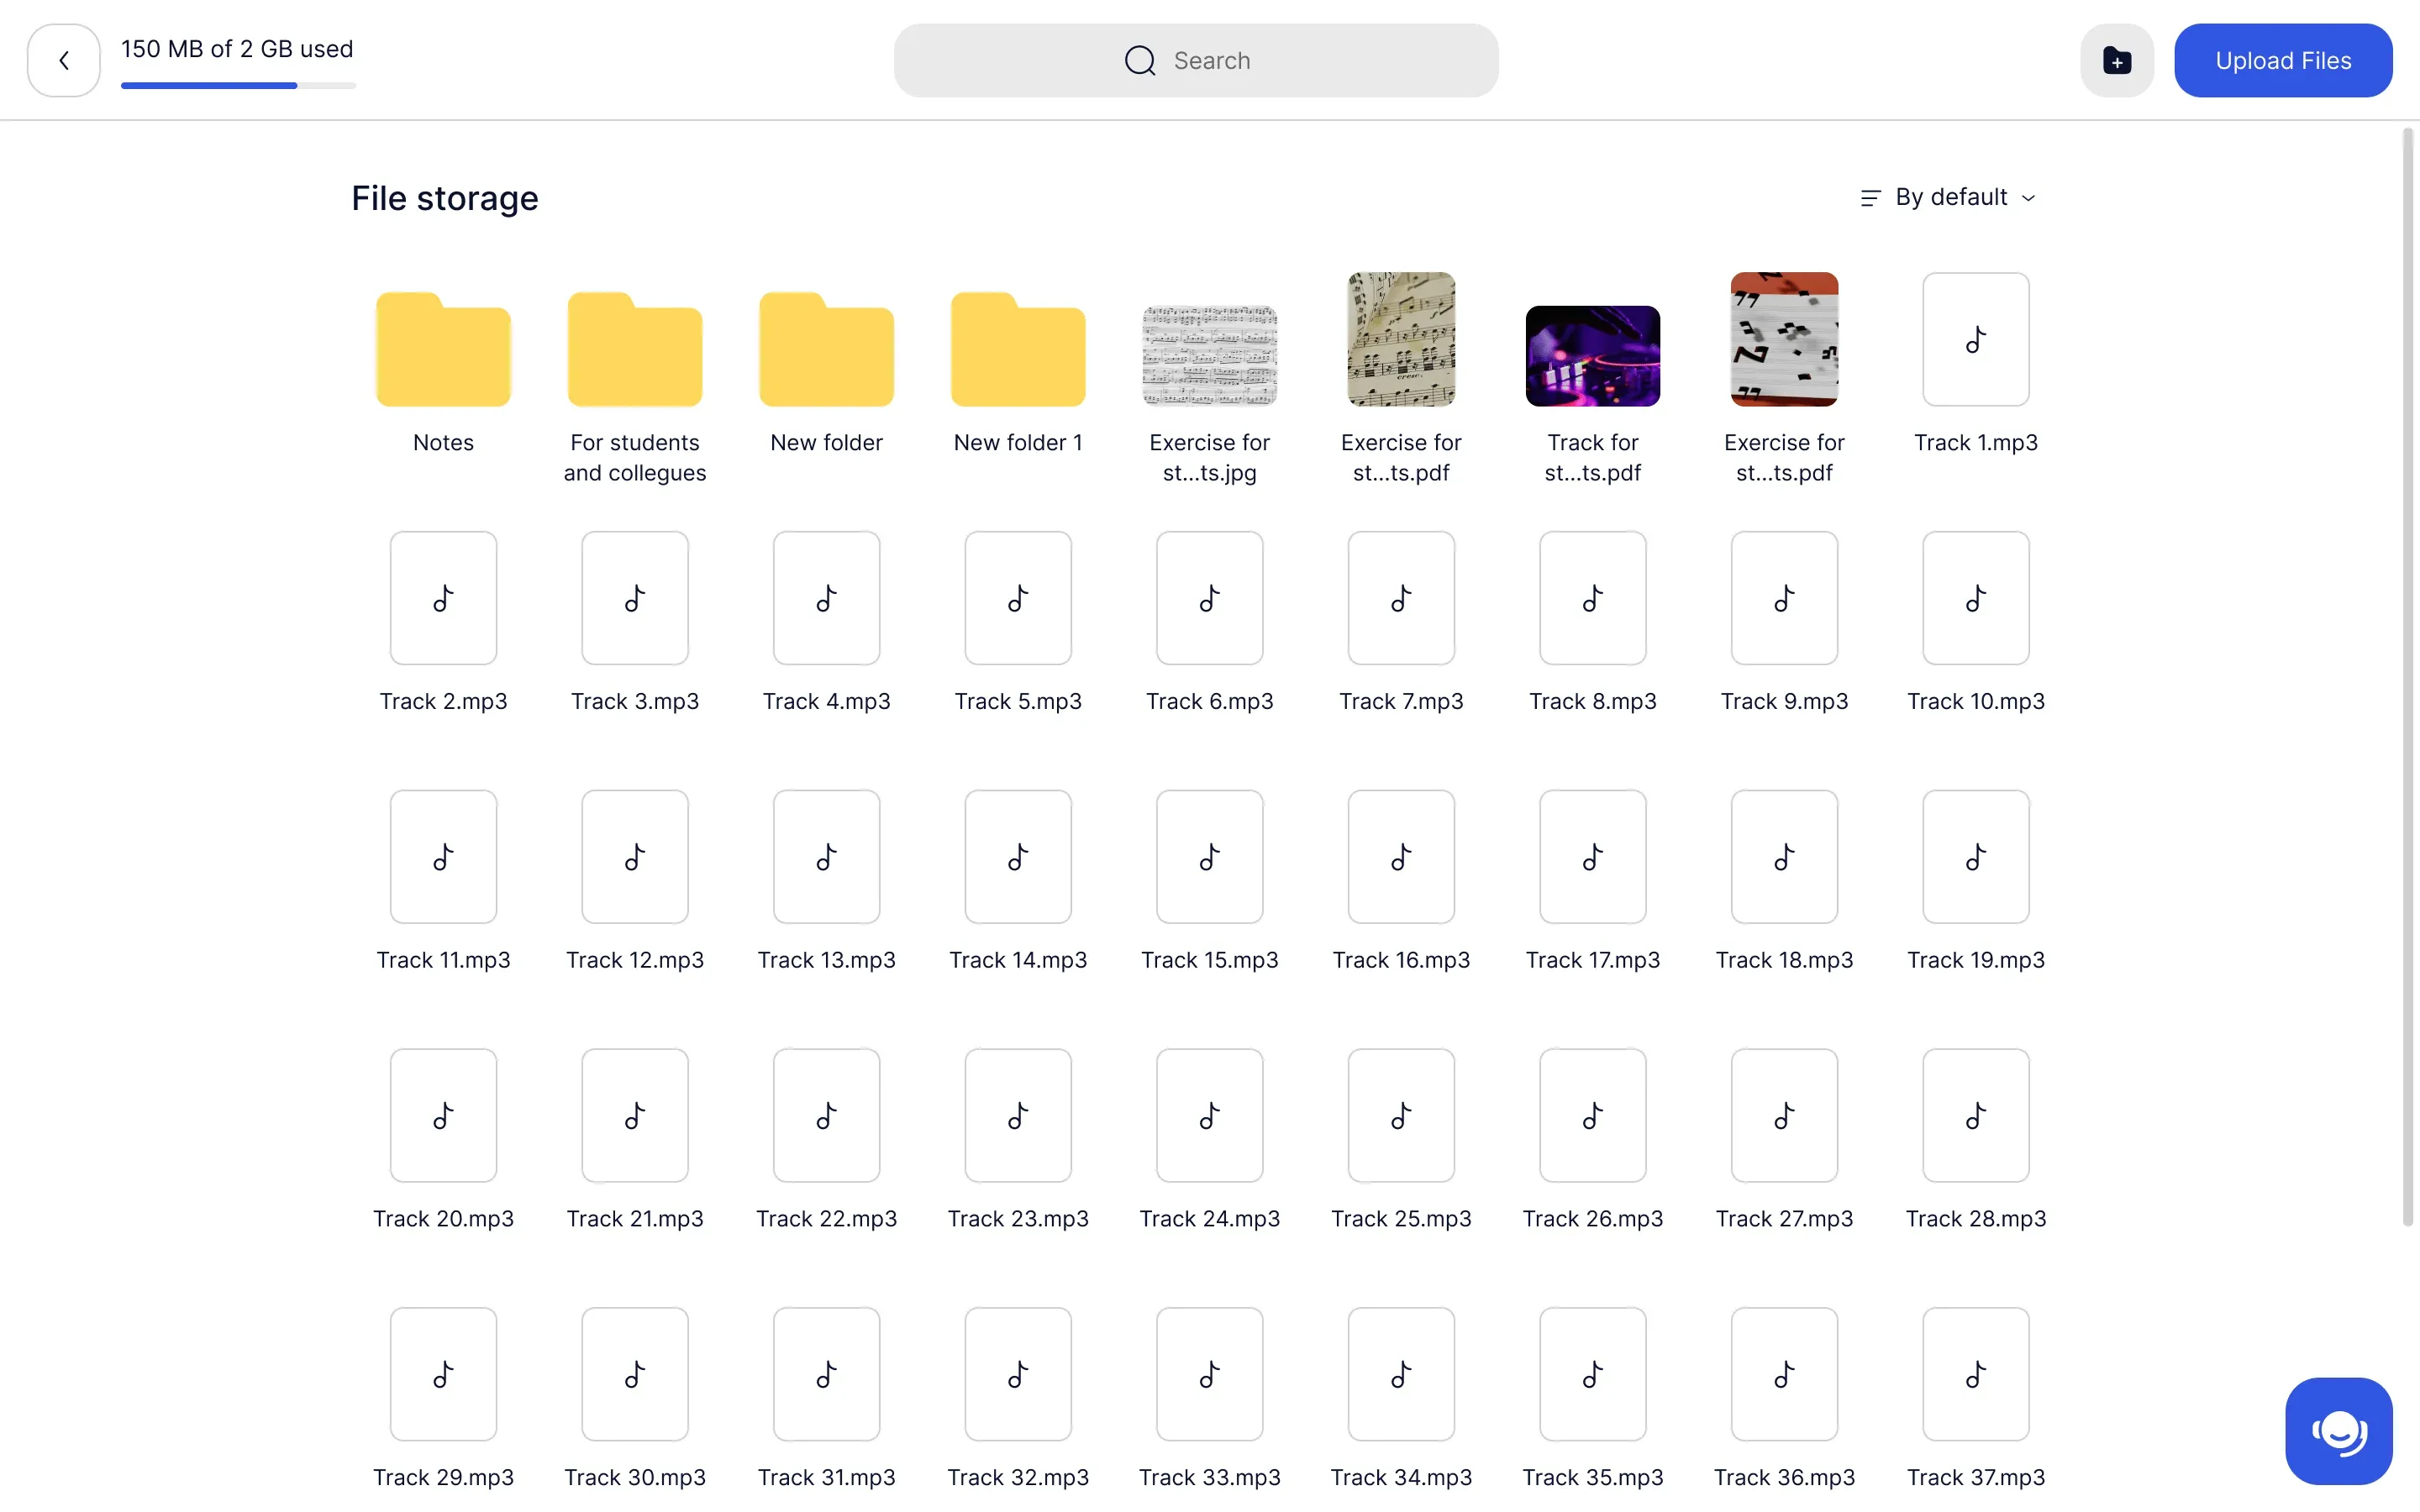Open New folder 1

(1017, 351)
